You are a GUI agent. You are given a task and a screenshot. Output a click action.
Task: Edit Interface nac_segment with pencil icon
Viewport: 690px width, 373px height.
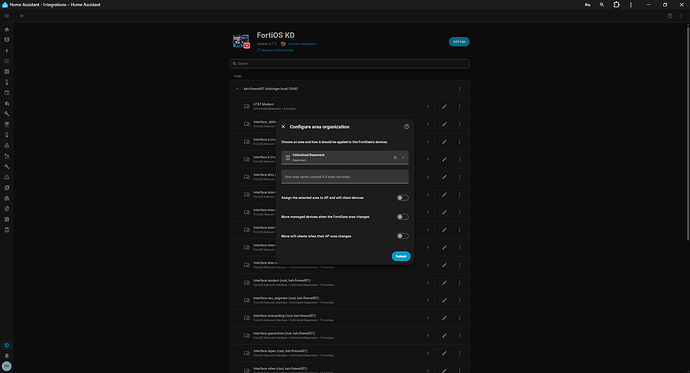coord(444,300)
